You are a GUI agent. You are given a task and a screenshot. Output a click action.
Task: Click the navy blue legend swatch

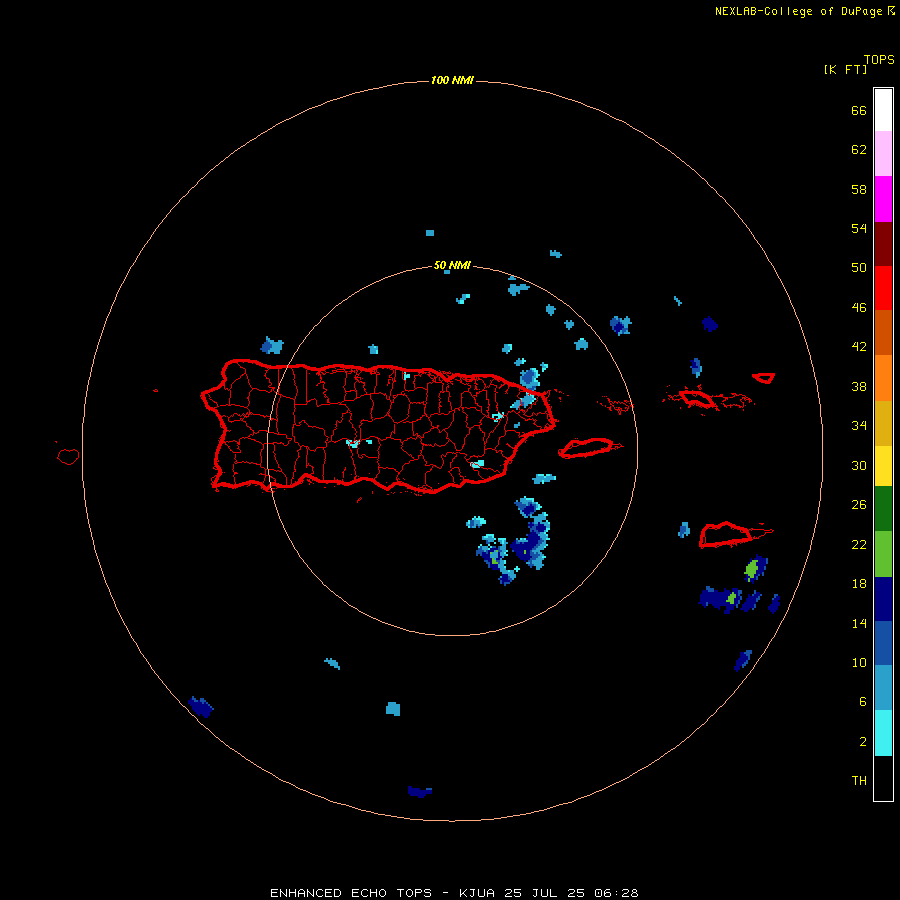click(x=883, y=599)
